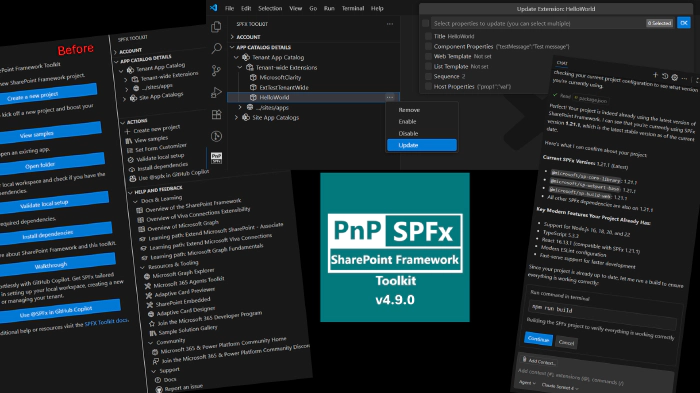Viewport: 700px width, 393px height.
Task: Click the Create a new project blue button
Action: [x=47, y=95]
